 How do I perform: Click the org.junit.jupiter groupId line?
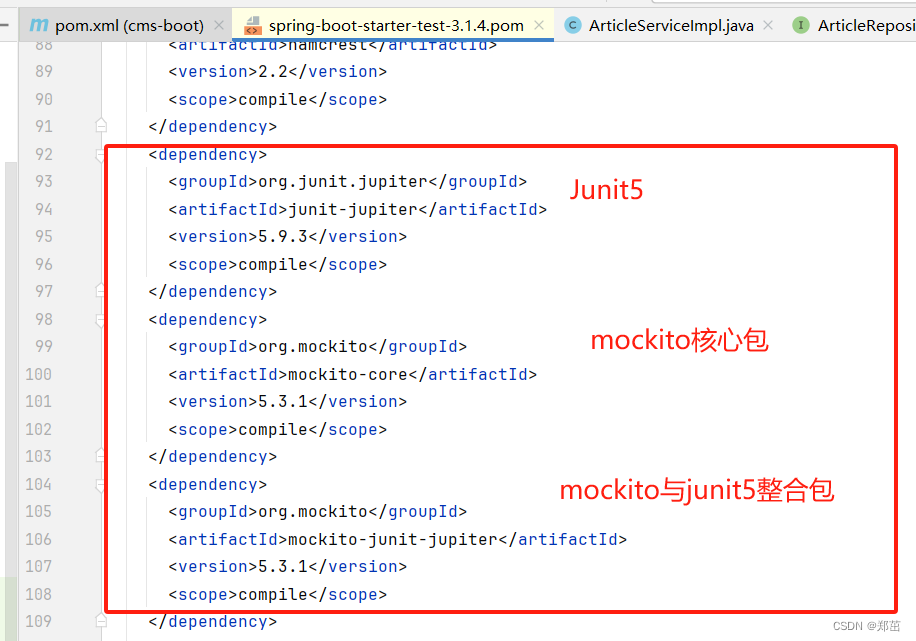[348, 182]
